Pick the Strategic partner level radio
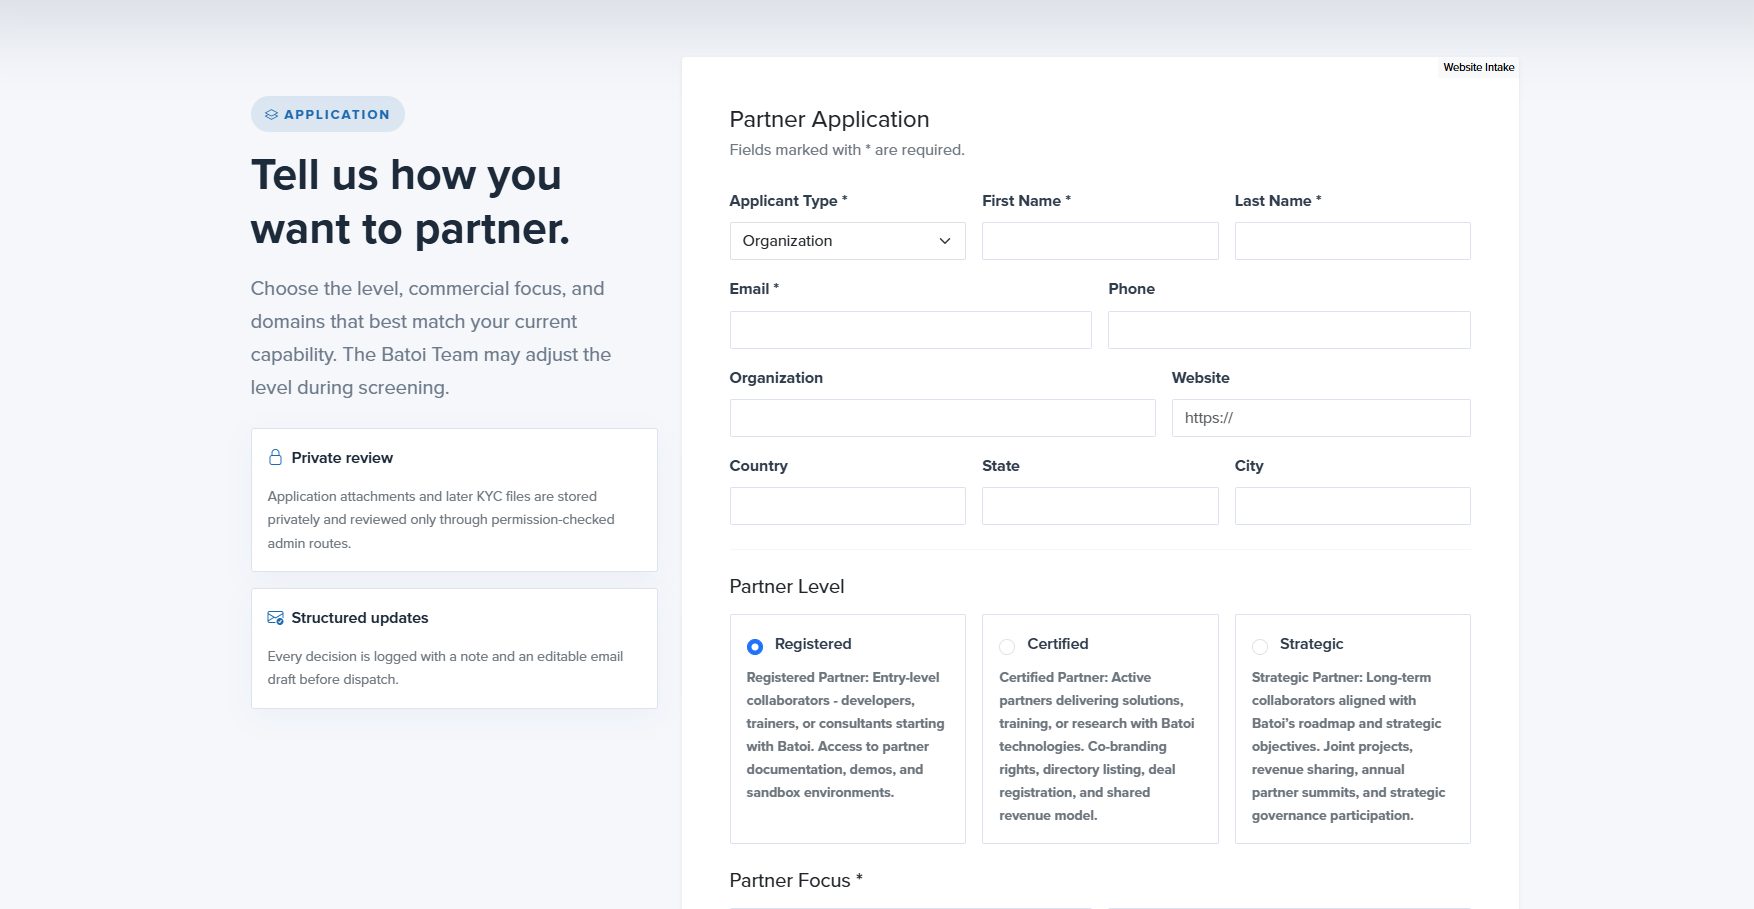 [1260, 647]
